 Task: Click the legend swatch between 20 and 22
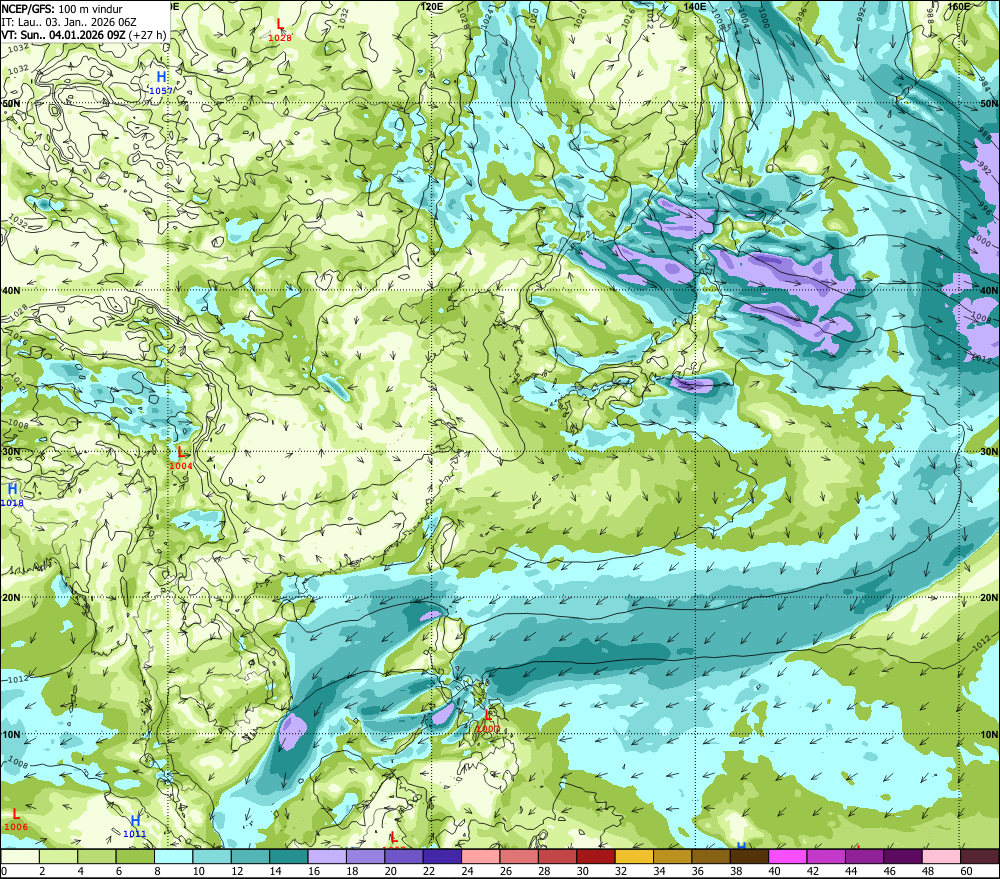click(x=404, y=857)
